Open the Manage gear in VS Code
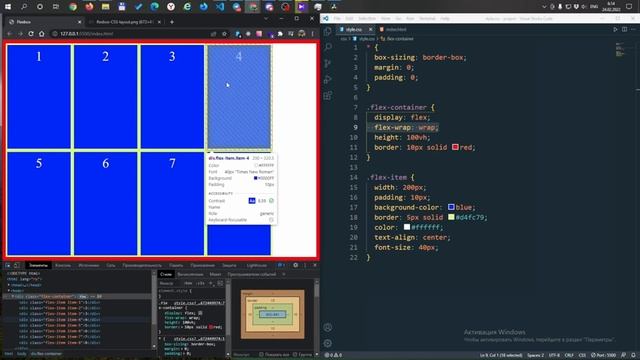This screenshot has width=640, height=360. pyautogui.click(x=328, y=343)
